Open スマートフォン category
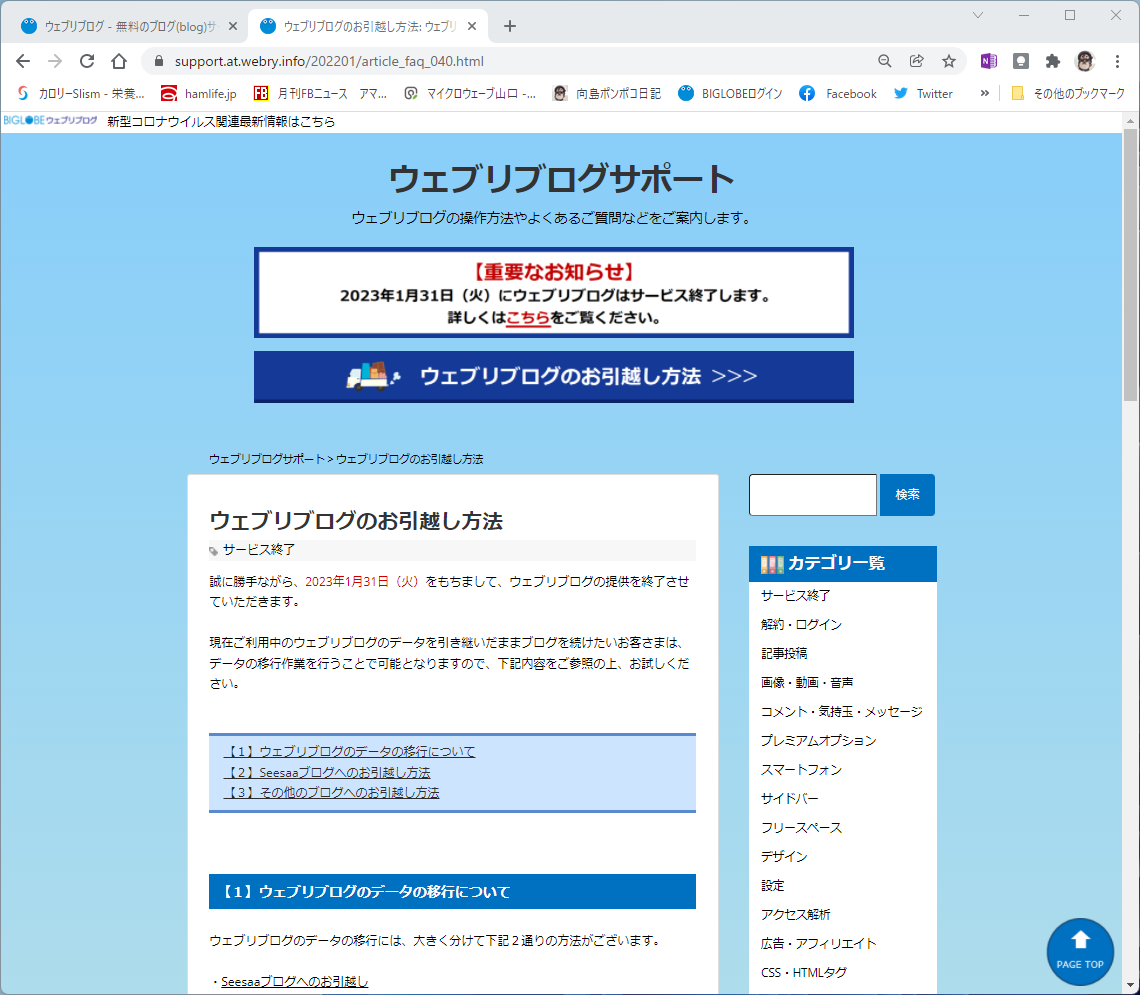Viewport: 1140px width, 995px height. point(801,770)
